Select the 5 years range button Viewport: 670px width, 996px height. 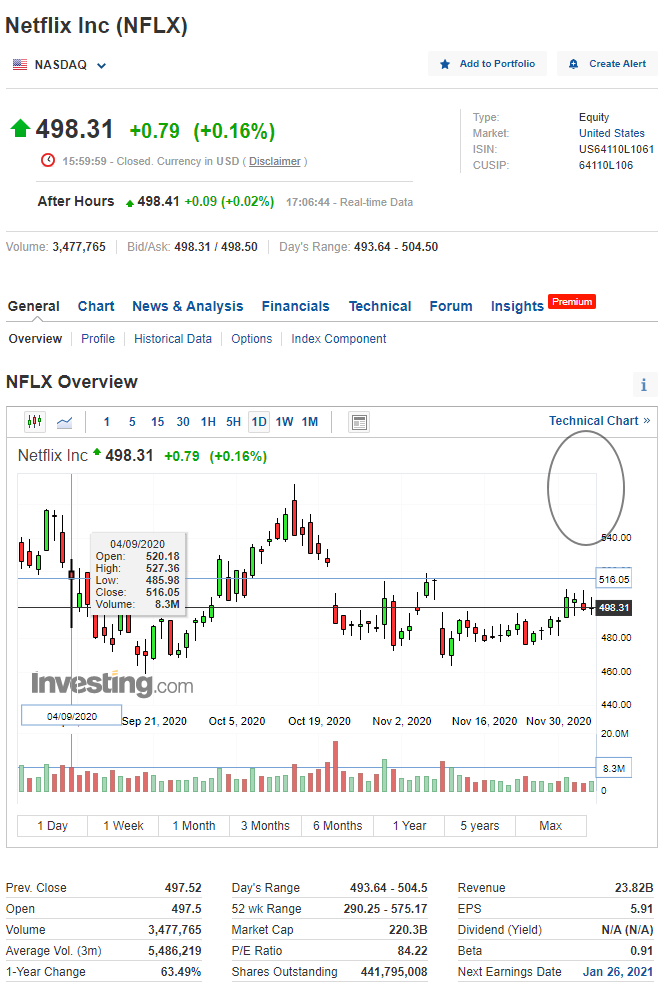[x=480, y=826]
